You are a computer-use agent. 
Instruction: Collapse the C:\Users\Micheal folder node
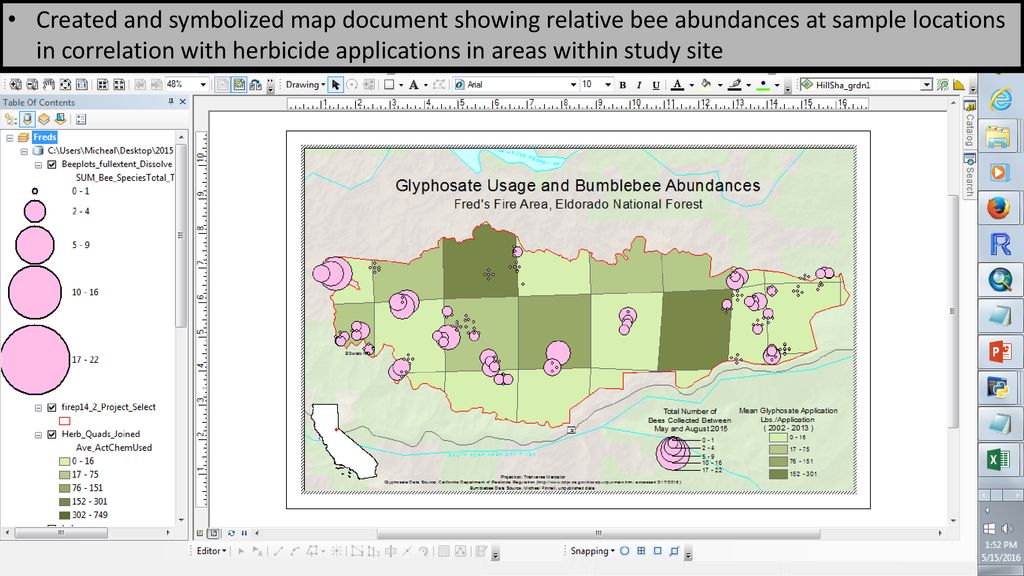coord(24,151)
